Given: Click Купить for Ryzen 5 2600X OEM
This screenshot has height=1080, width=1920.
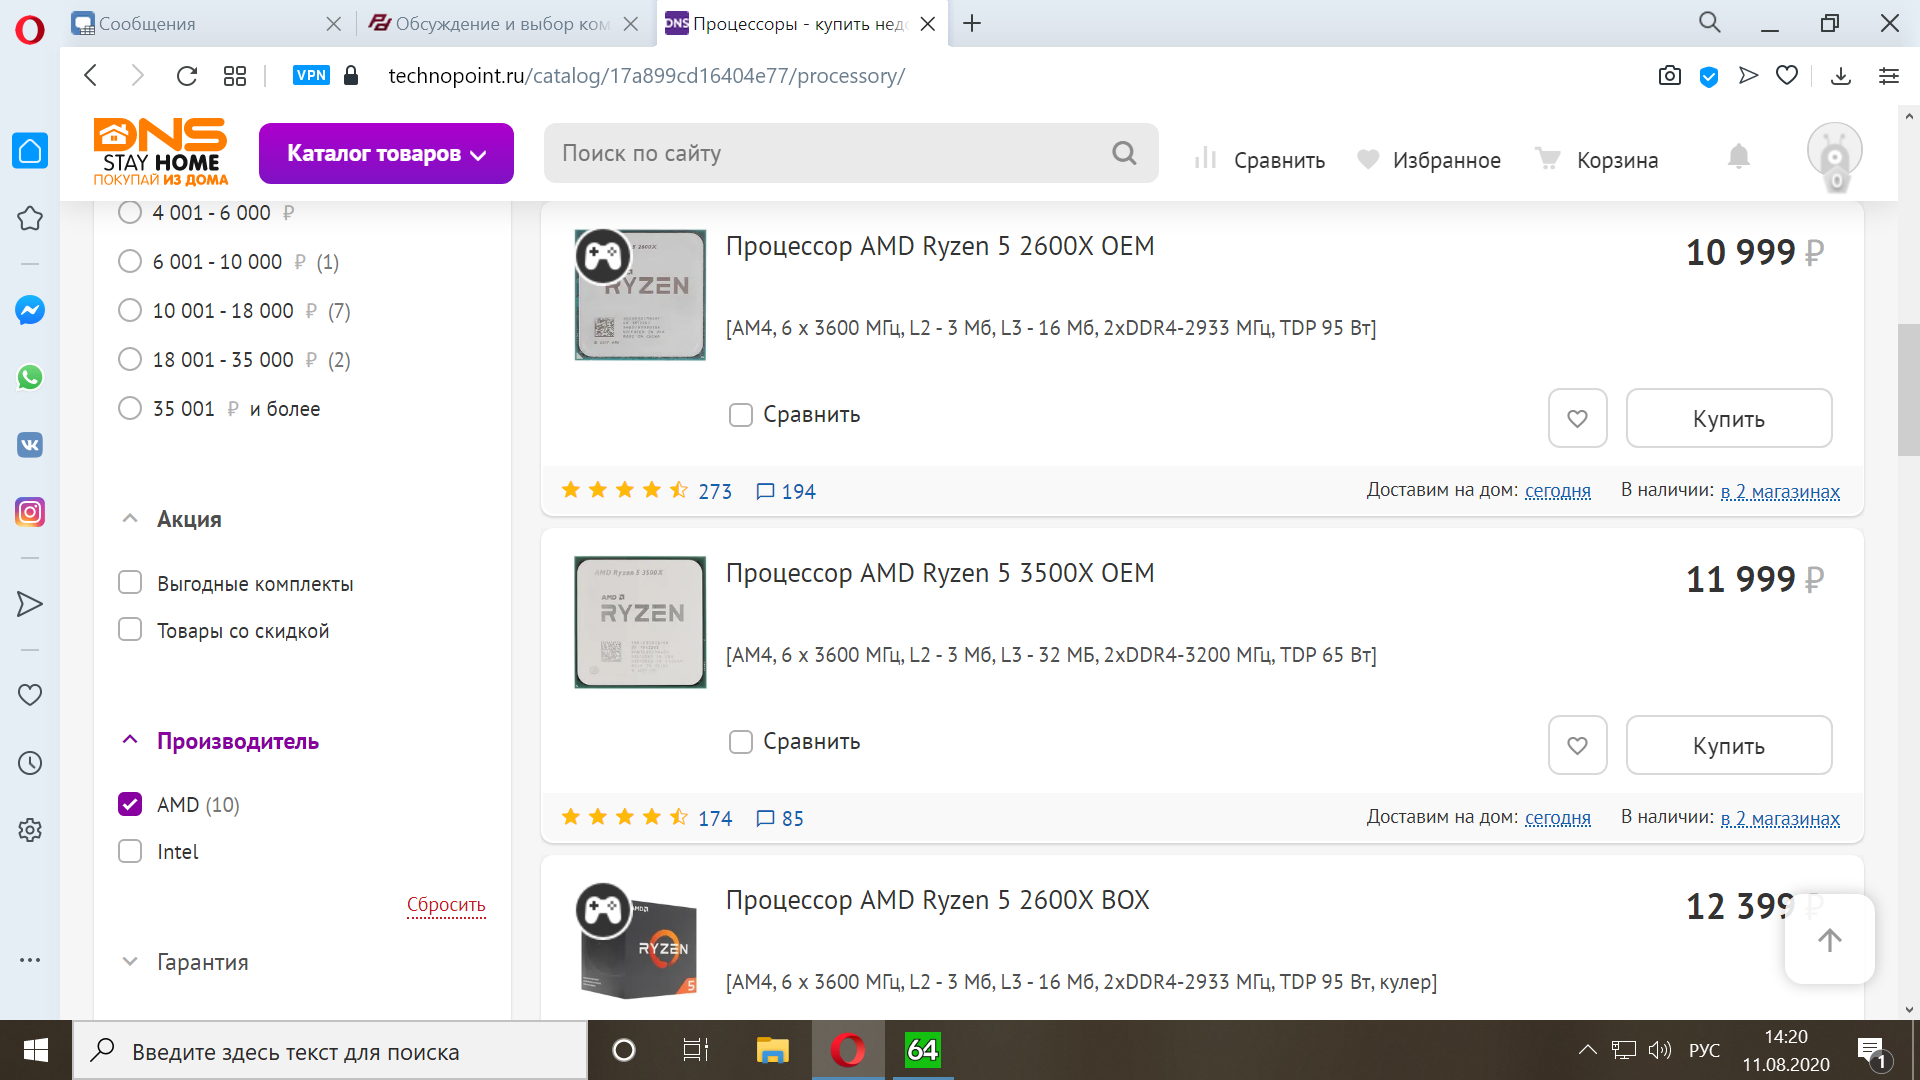Looking at the screenshot, I should tap(1728, 418).
